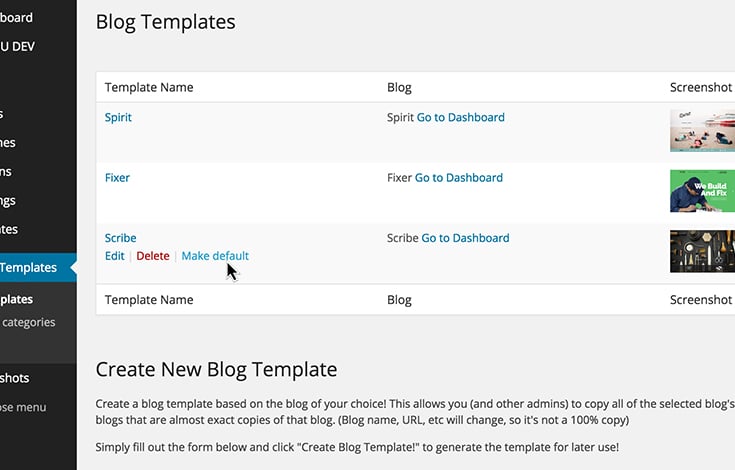Collapse the sidebar via collapse menu

pyautogui.click(x=23, y=407)
